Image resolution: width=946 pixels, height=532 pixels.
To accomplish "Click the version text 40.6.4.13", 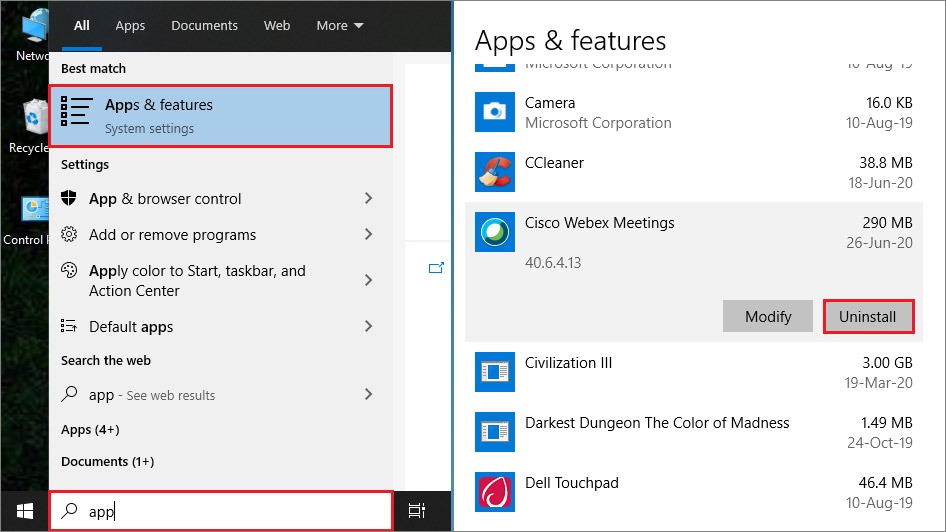I will 553,263.
